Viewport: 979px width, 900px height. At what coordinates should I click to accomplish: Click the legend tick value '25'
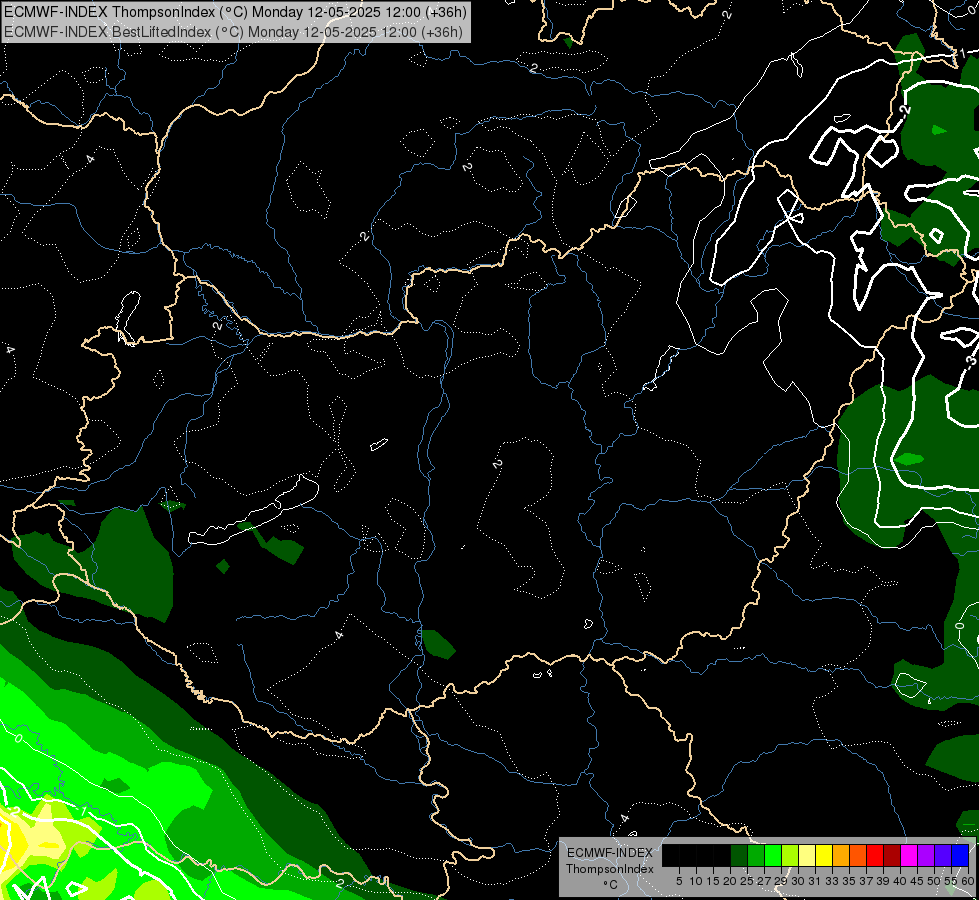click(747, 881)
